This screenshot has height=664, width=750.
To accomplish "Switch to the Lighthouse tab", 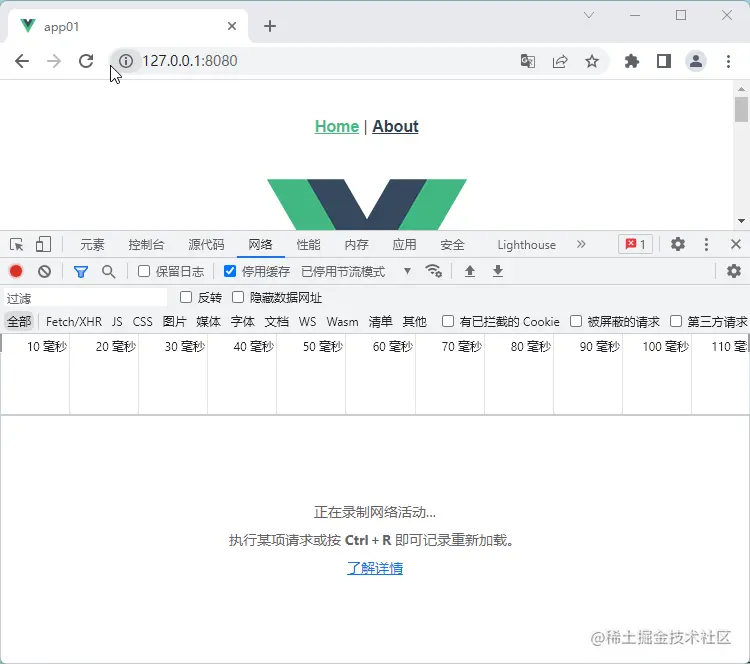I will point(526,244).
